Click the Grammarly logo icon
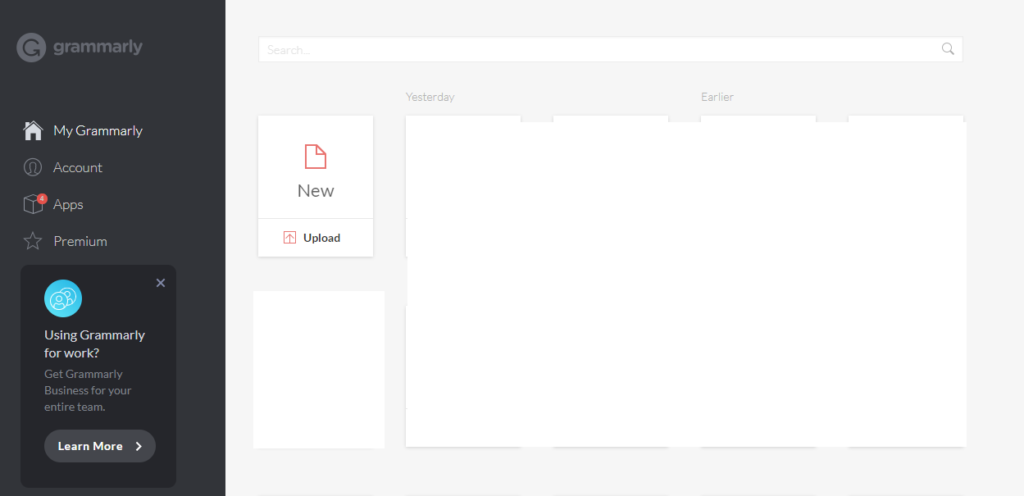Viewport: 1024px width, 496px height. pos(31,48)
